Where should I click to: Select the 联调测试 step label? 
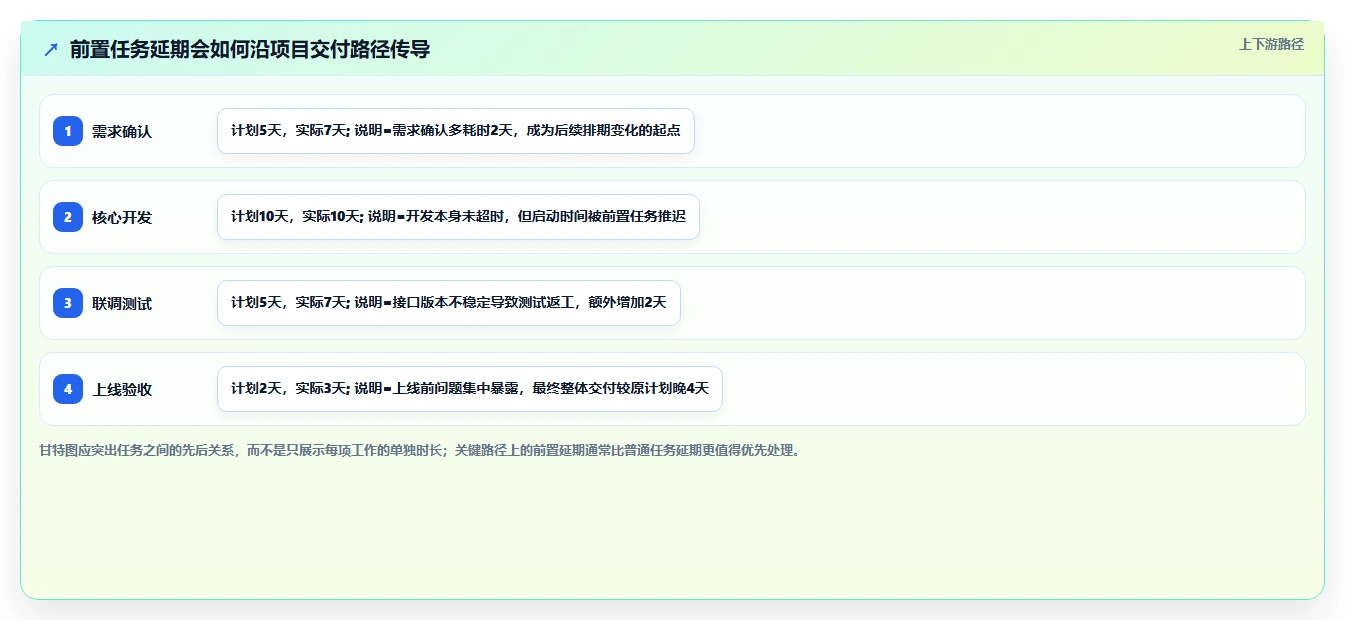122,303
